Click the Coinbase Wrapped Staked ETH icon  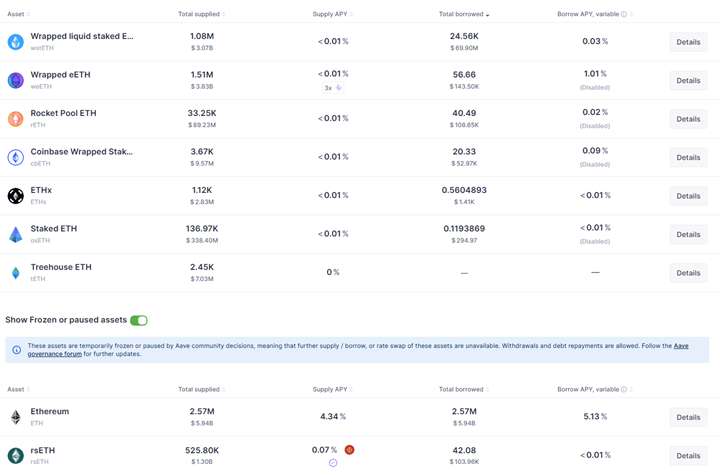click(x=16, y=158)
